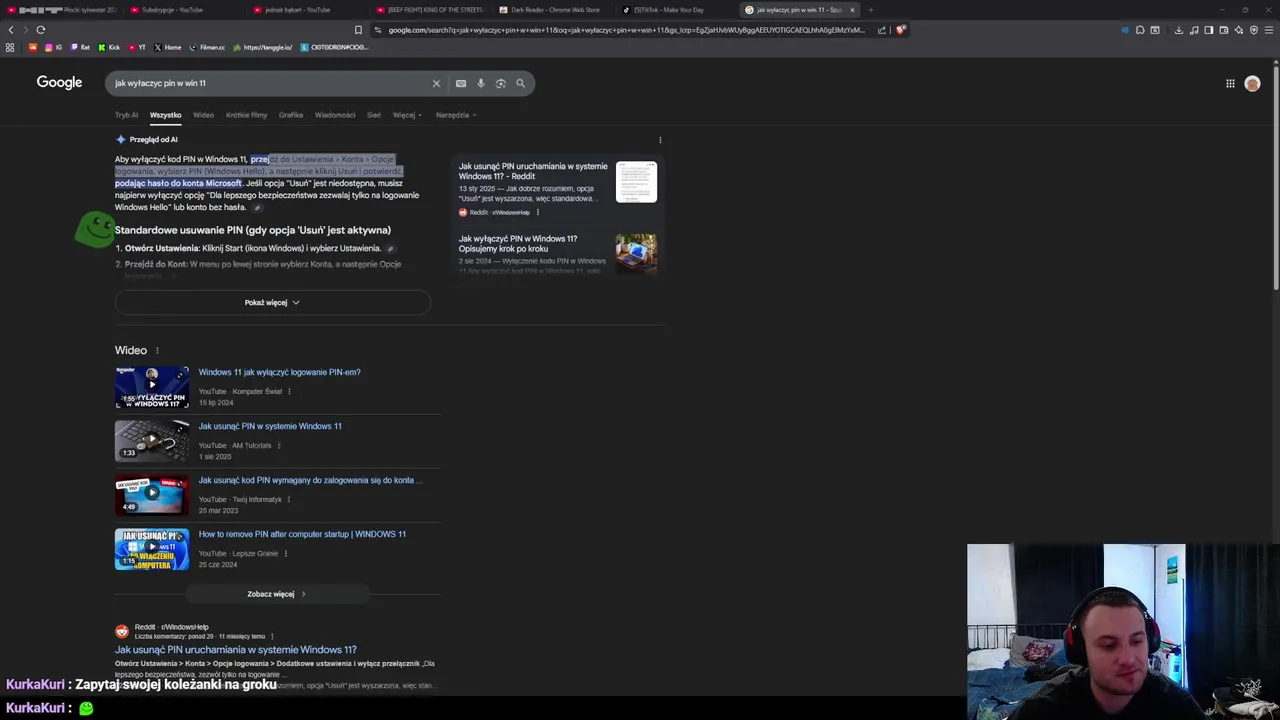The image size is (1280, 720).
Task: Search by image with the Google Lens icon
Action: coord(501,84)
